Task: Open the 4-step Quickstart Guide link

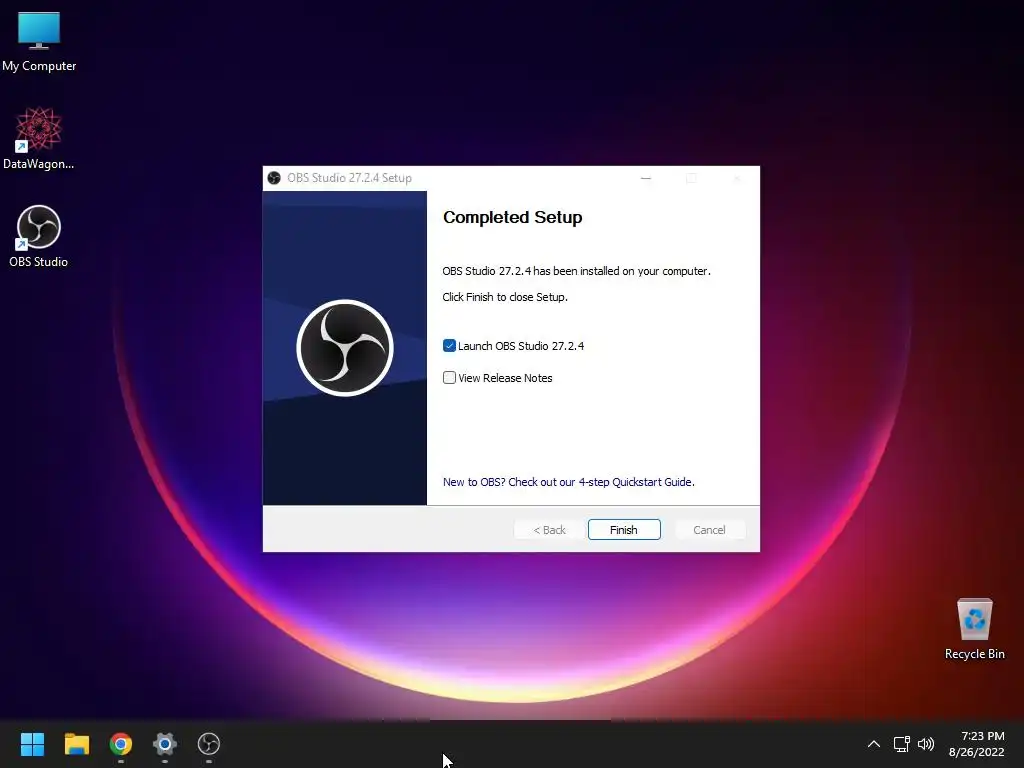Action: pyautogui.click(x=568, y=482)
